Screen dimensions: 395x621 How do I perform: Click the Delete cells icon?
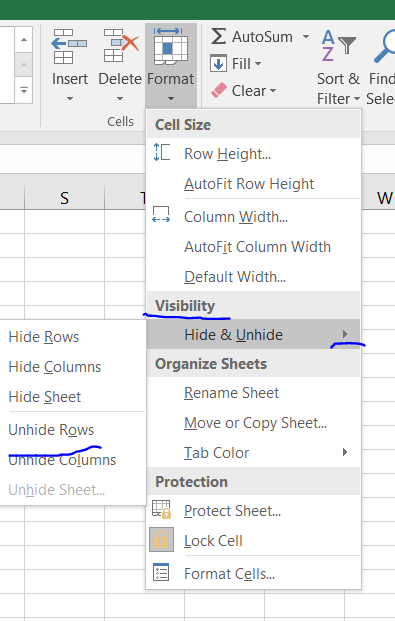pyautogui.click(x=120, y=46)
